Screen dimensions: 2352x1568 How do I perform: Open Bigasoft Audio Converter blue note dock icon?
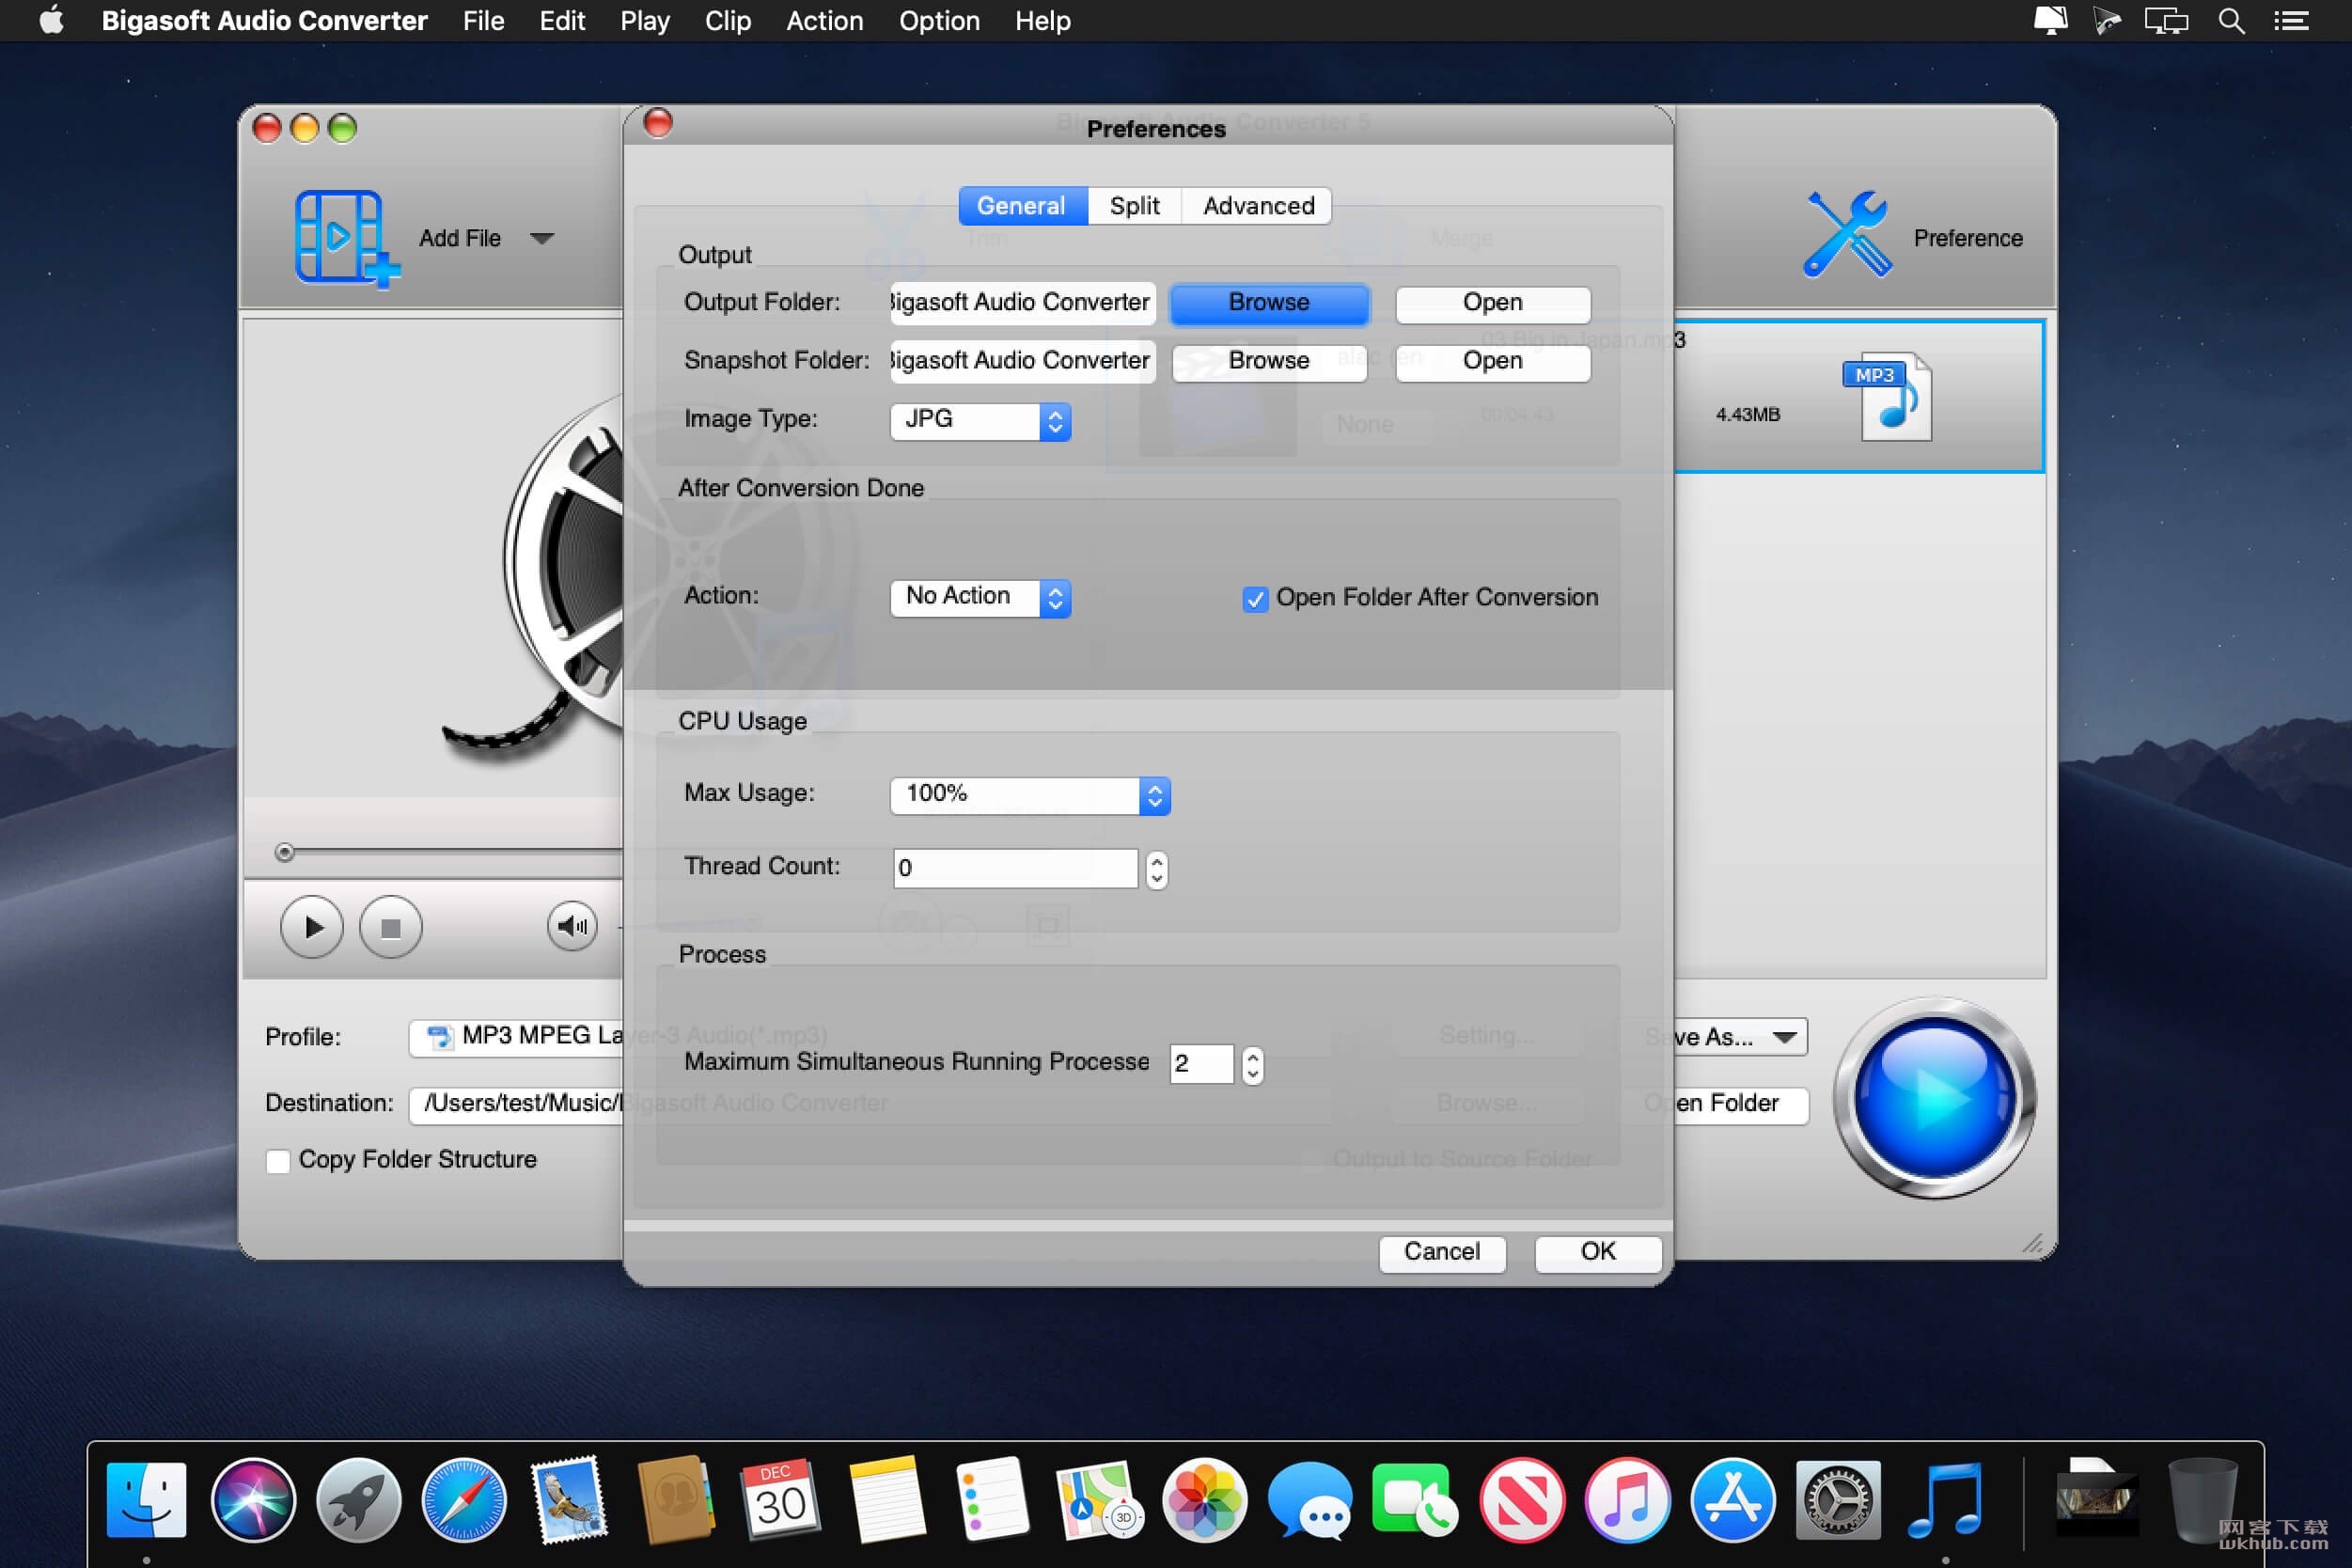pyautogui.click(x=1945, y=1499)
